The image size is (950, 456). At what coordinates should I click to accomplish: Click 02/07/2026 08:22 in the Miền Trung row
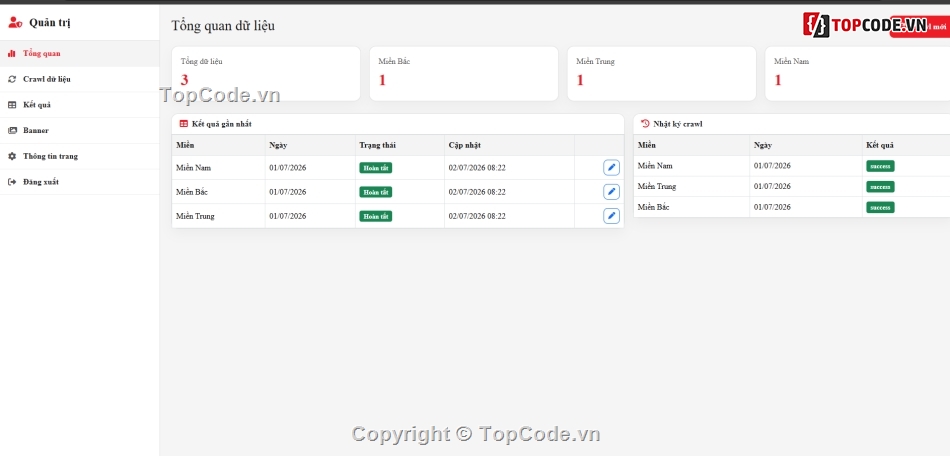pyautogui.click(x=477, y=216)
